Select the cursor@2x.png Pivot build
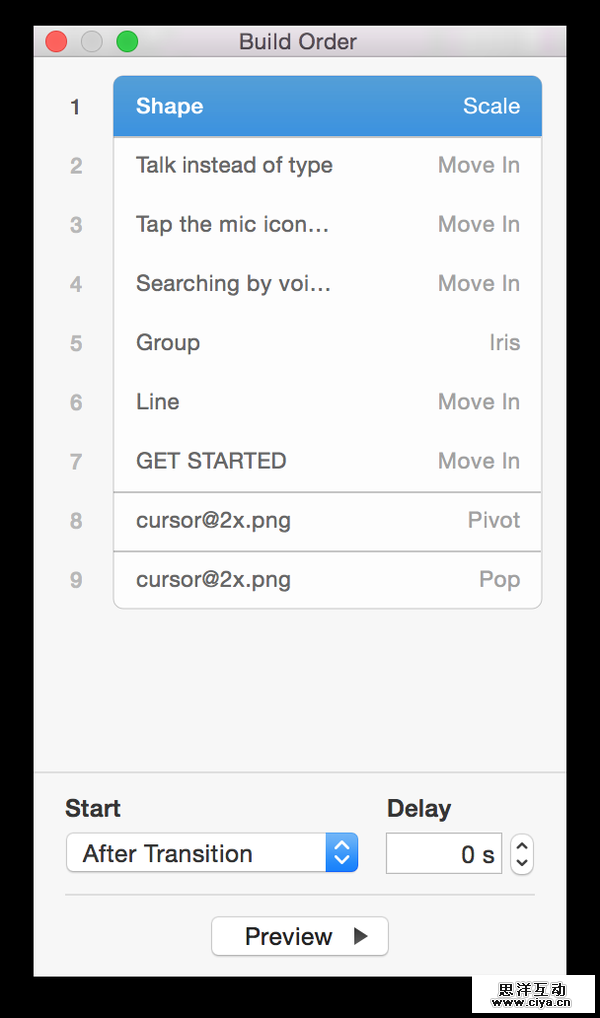 click(327, 521)
